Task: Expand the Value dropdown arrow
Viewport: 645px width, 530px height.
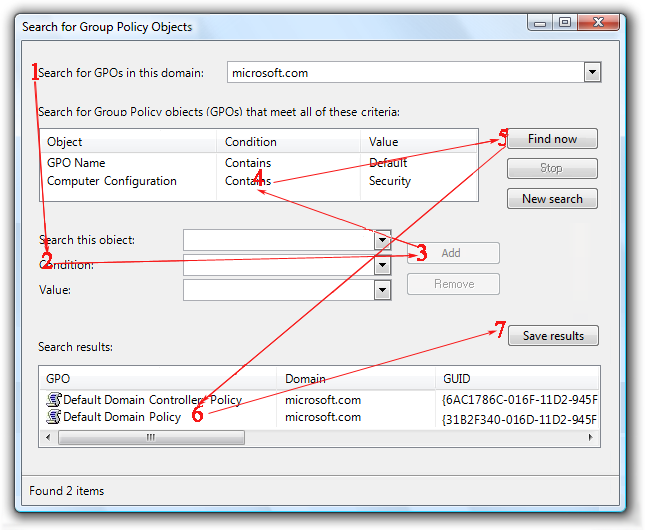Action: 383,290
